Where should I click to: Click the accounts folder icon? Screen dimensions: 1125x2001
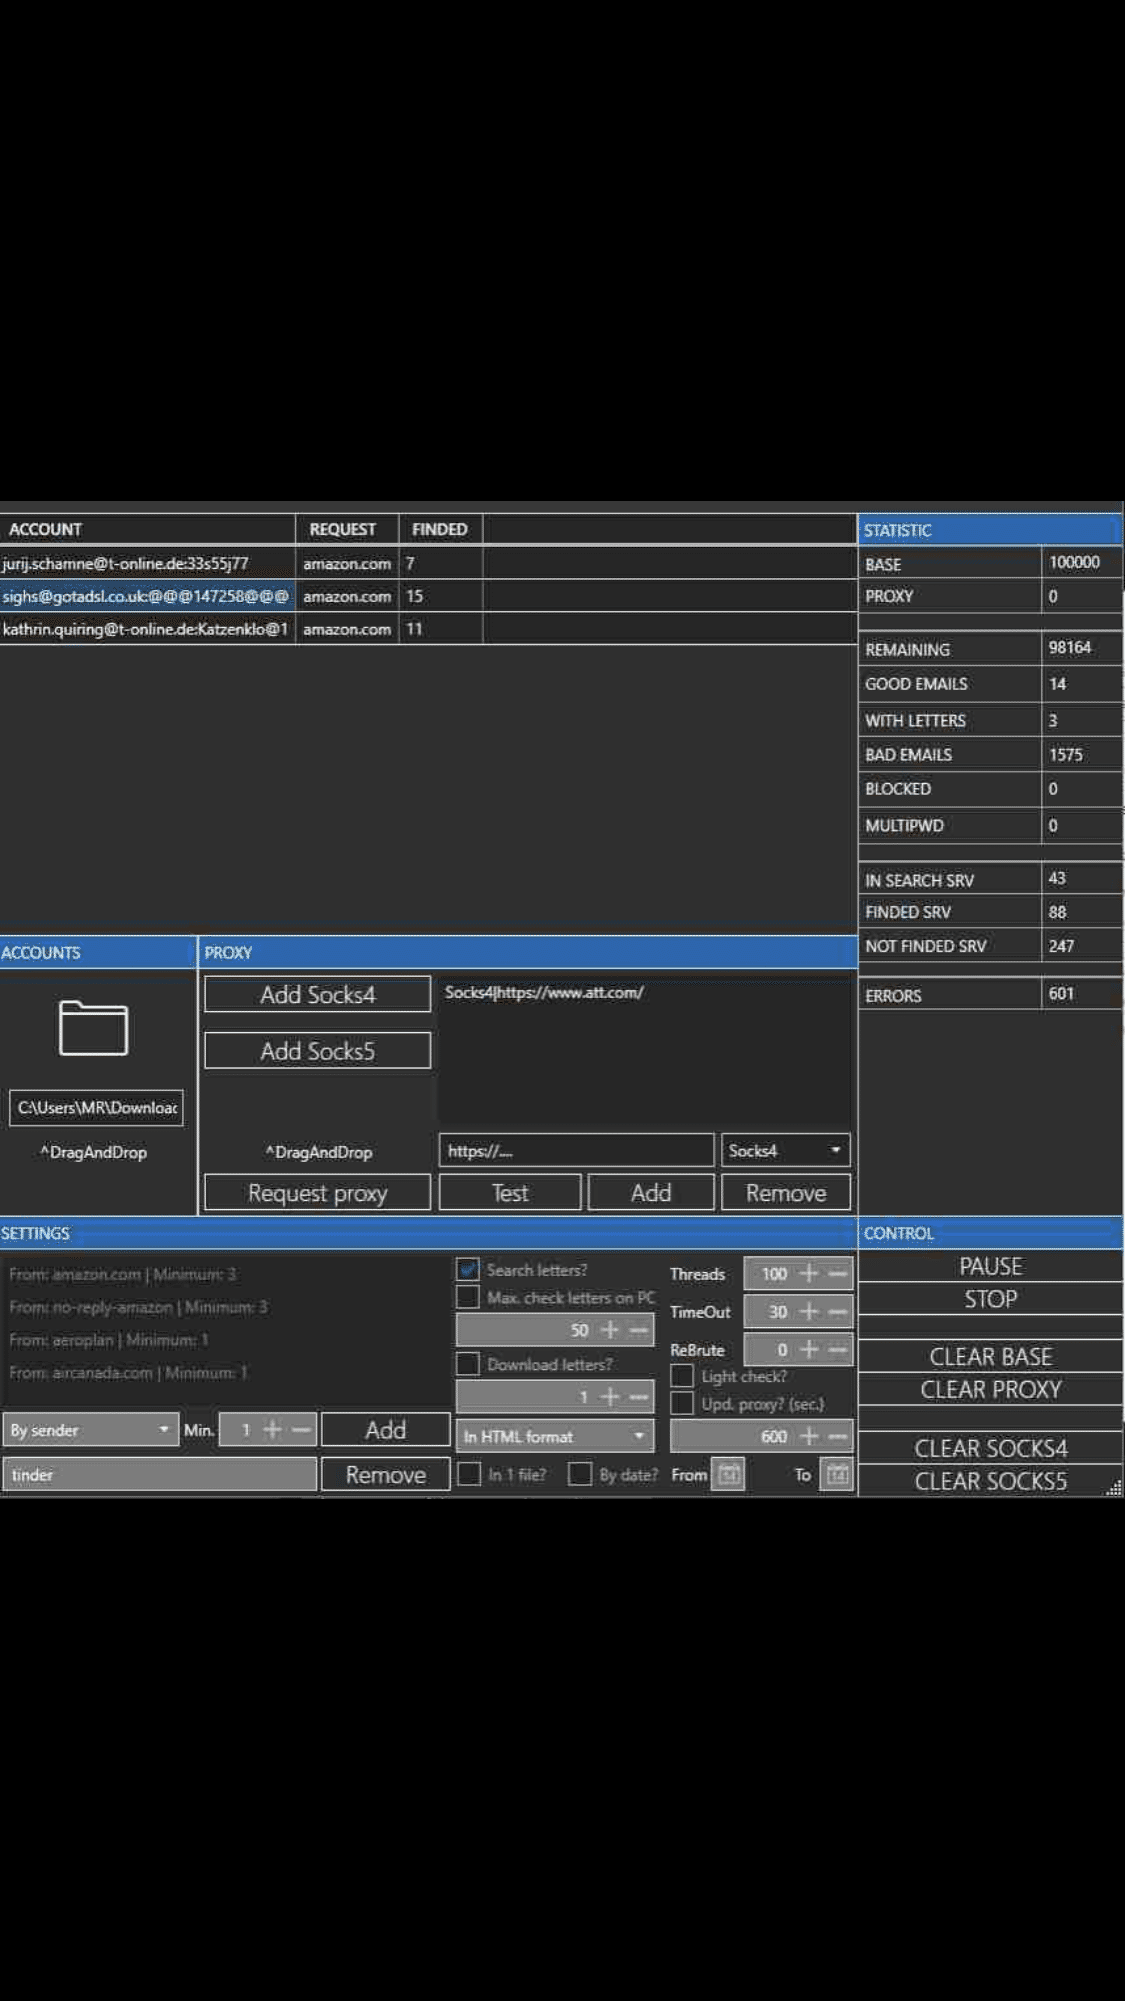(x=93, y=1028)
